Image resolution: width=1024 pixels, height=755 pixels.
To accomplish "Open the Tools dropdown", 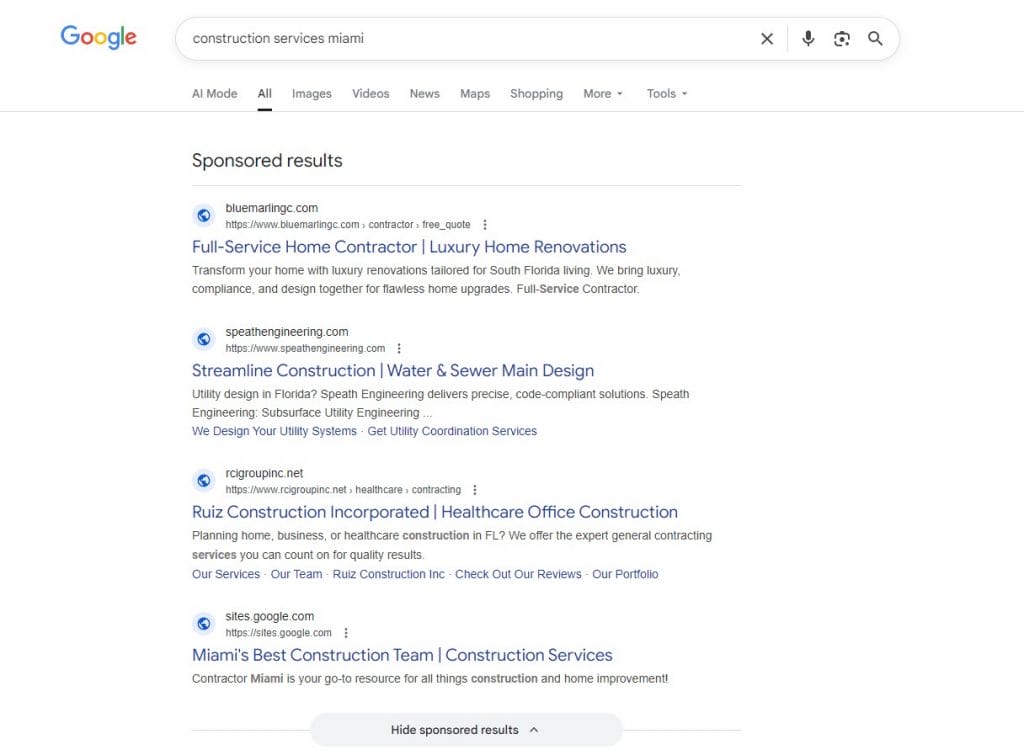I will coord(666,93).
